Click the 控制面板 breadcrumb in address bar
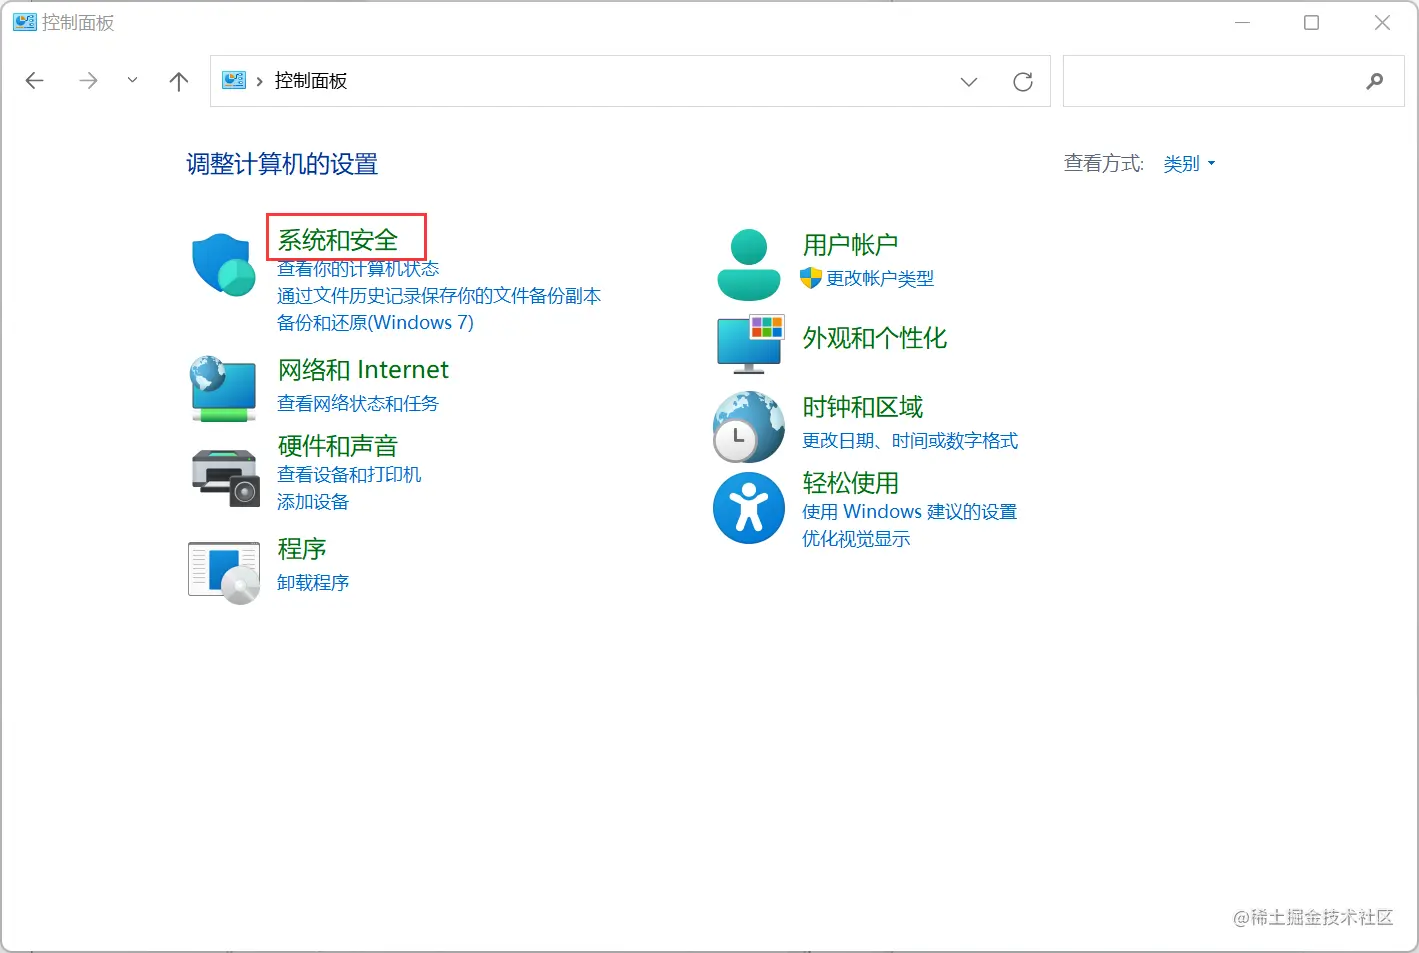Image resolution: width=1419 pixels, height=953 pixels. (311, 81)
